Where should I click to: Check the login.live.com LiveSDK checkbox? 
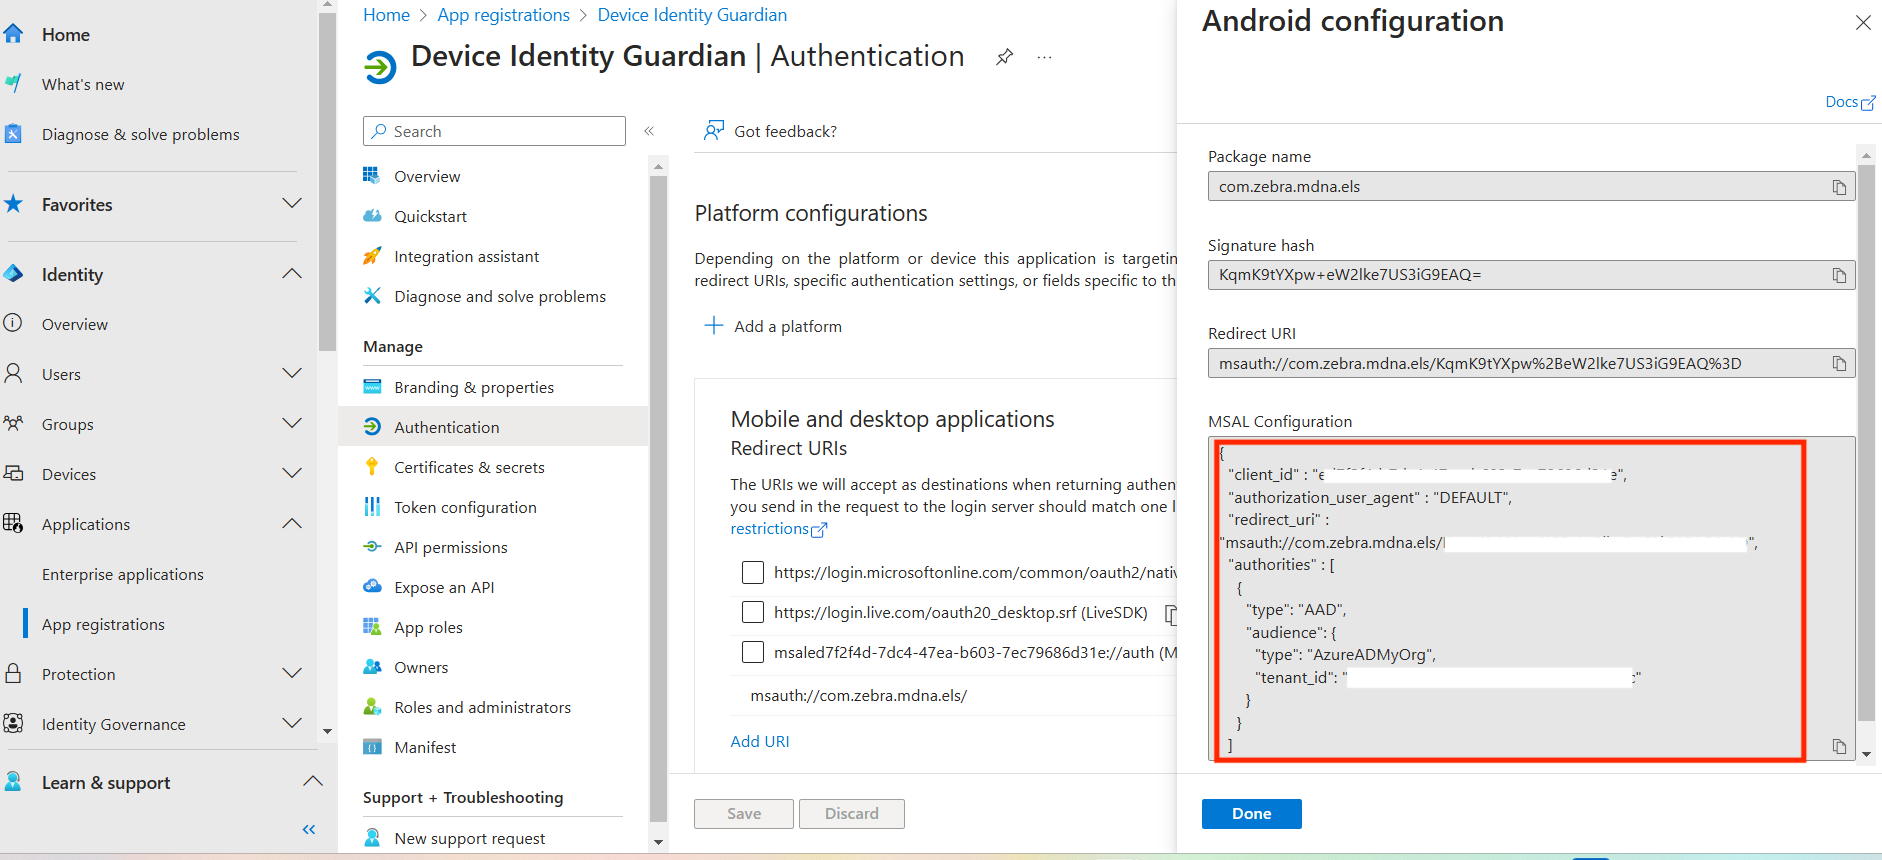(x=753, y=612)
